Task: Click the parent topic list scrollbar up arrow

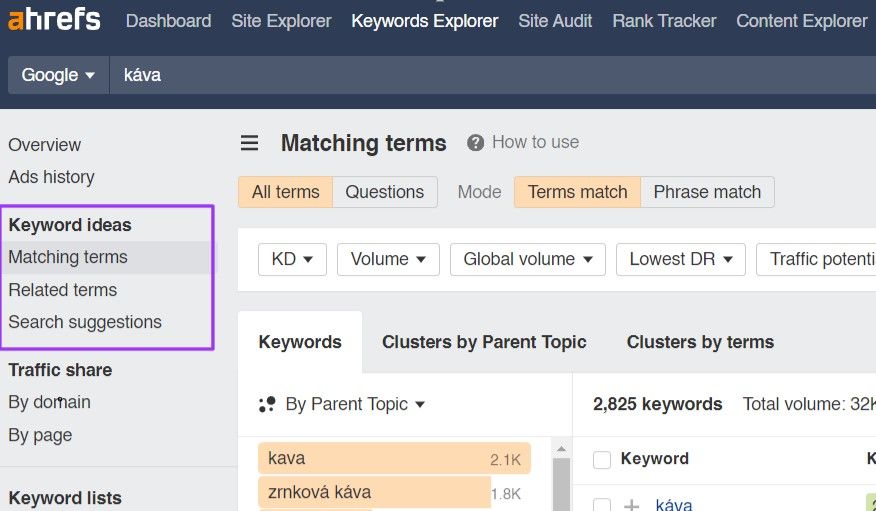Action: 561,449
